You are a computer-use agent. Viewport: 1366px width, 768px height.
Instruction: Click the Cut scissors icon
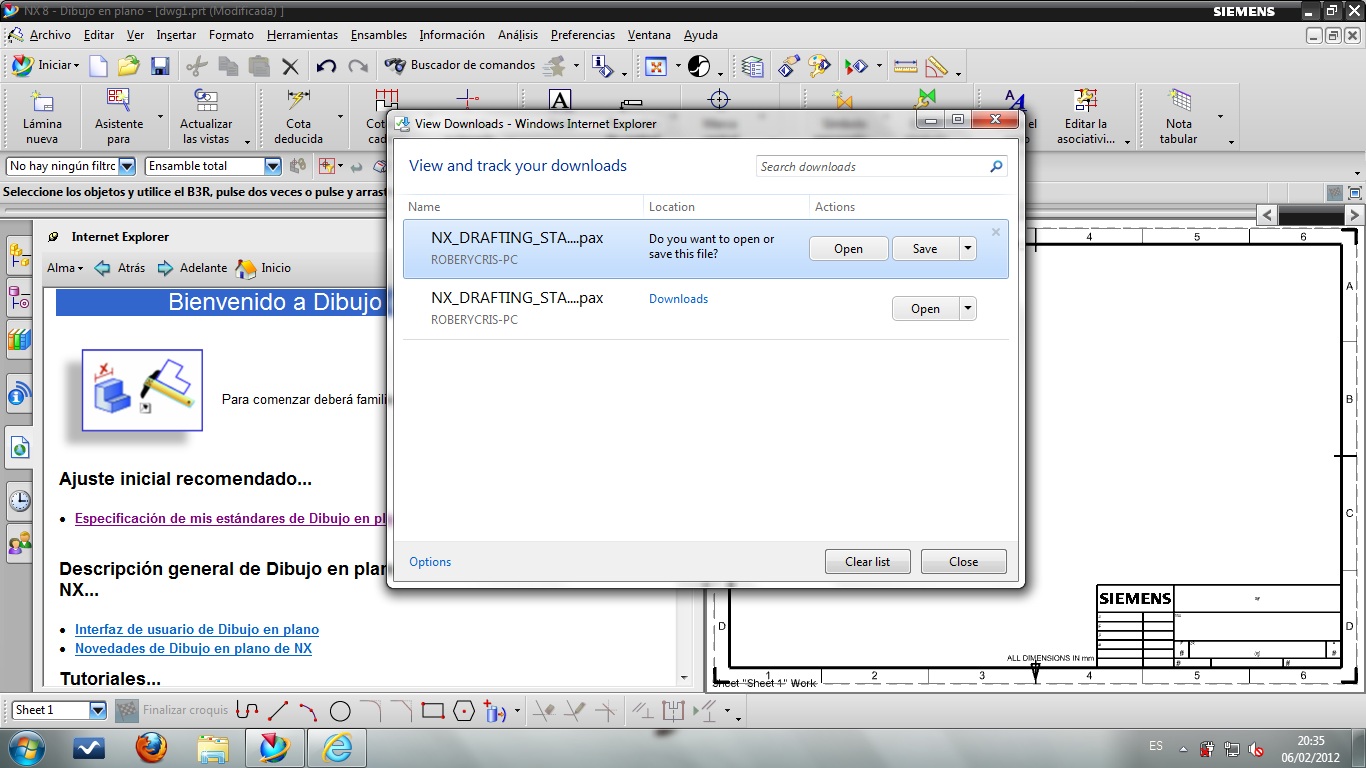click(197, 66)
